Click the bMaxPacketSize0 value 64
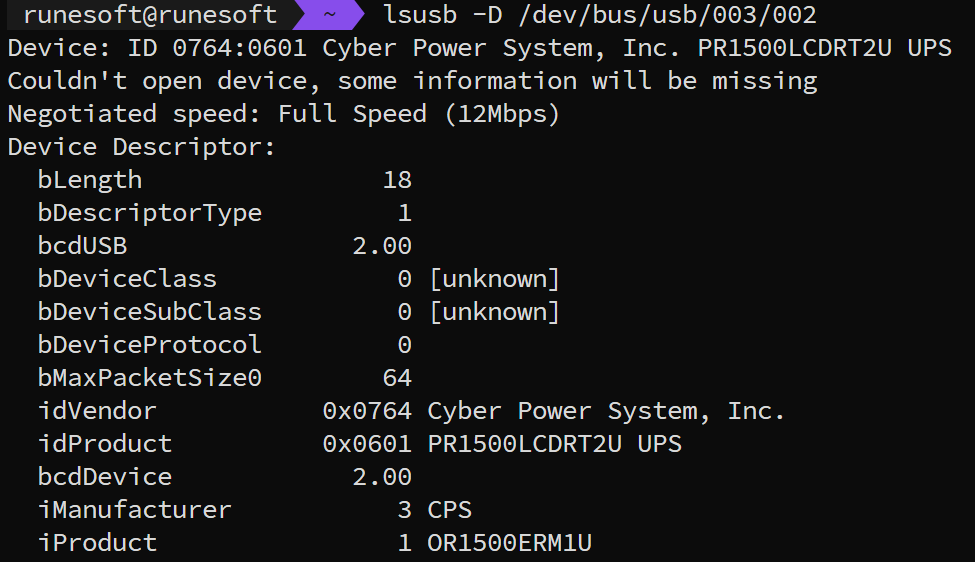Image resolution: width=975 pixels, height=562 pixels. click(x=397, y=378)
